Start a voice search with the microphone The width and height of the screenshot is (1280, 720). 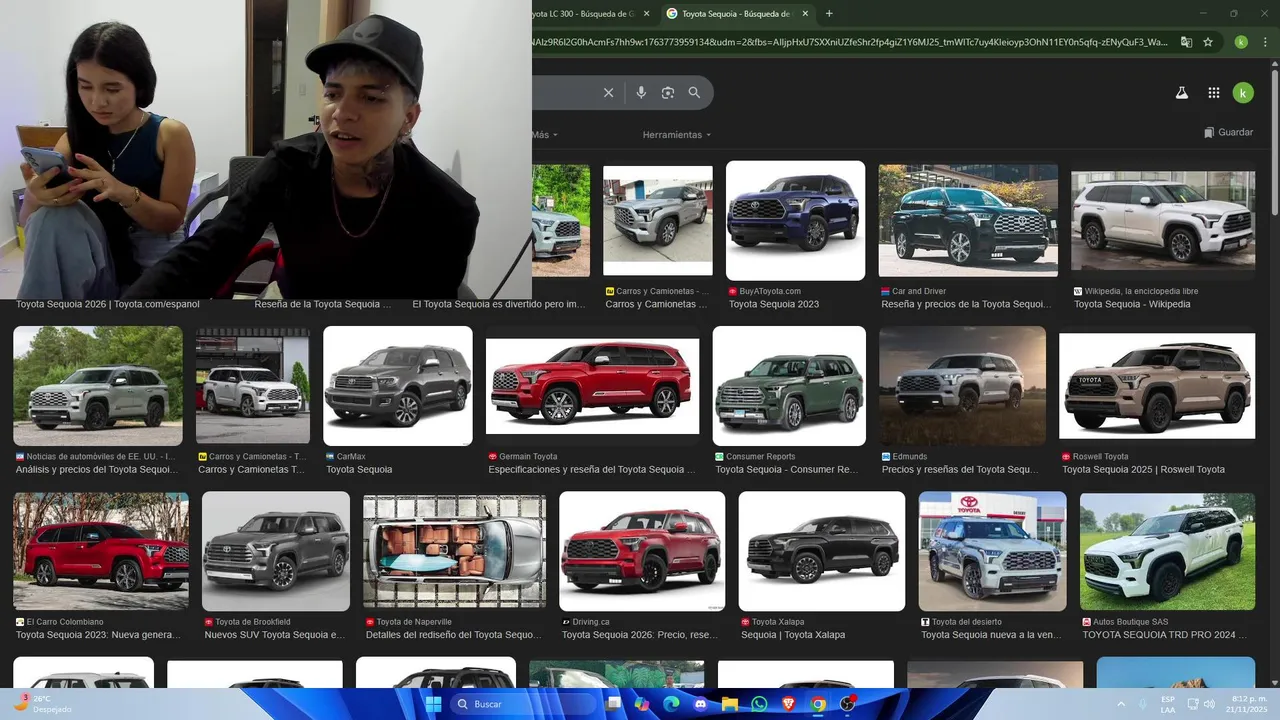[641, 93]
